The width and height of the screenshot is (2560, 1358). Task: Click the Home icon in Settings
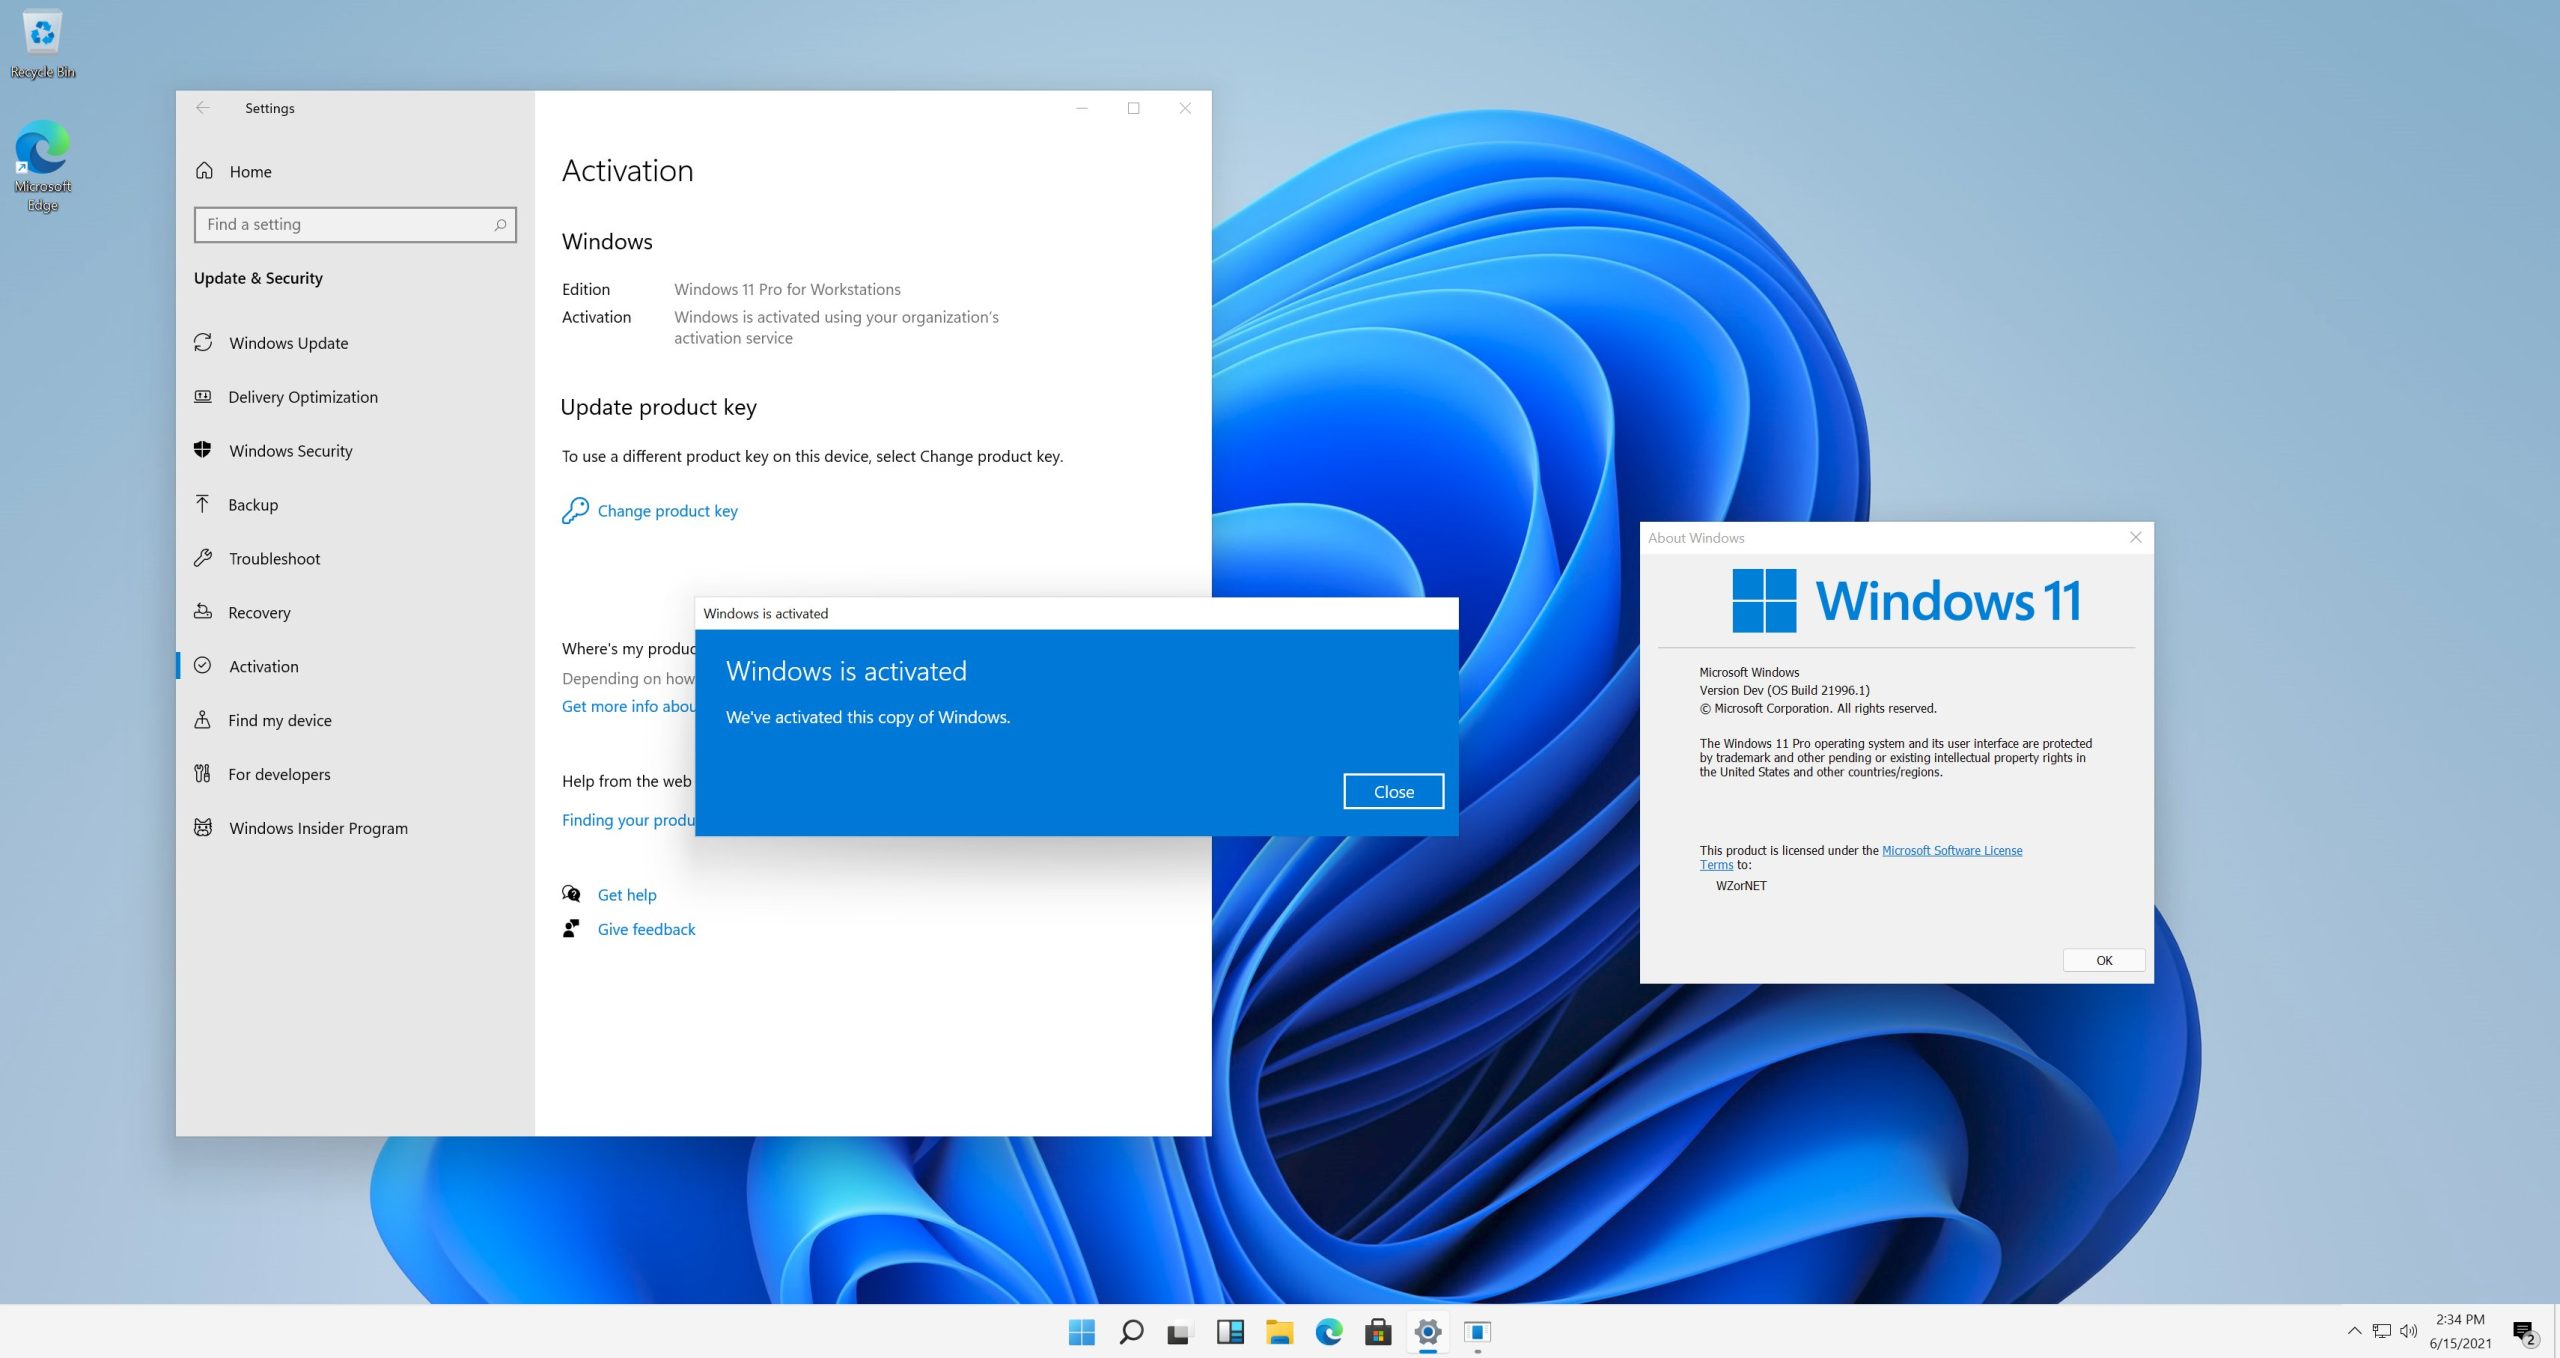[x=205, y=171]
